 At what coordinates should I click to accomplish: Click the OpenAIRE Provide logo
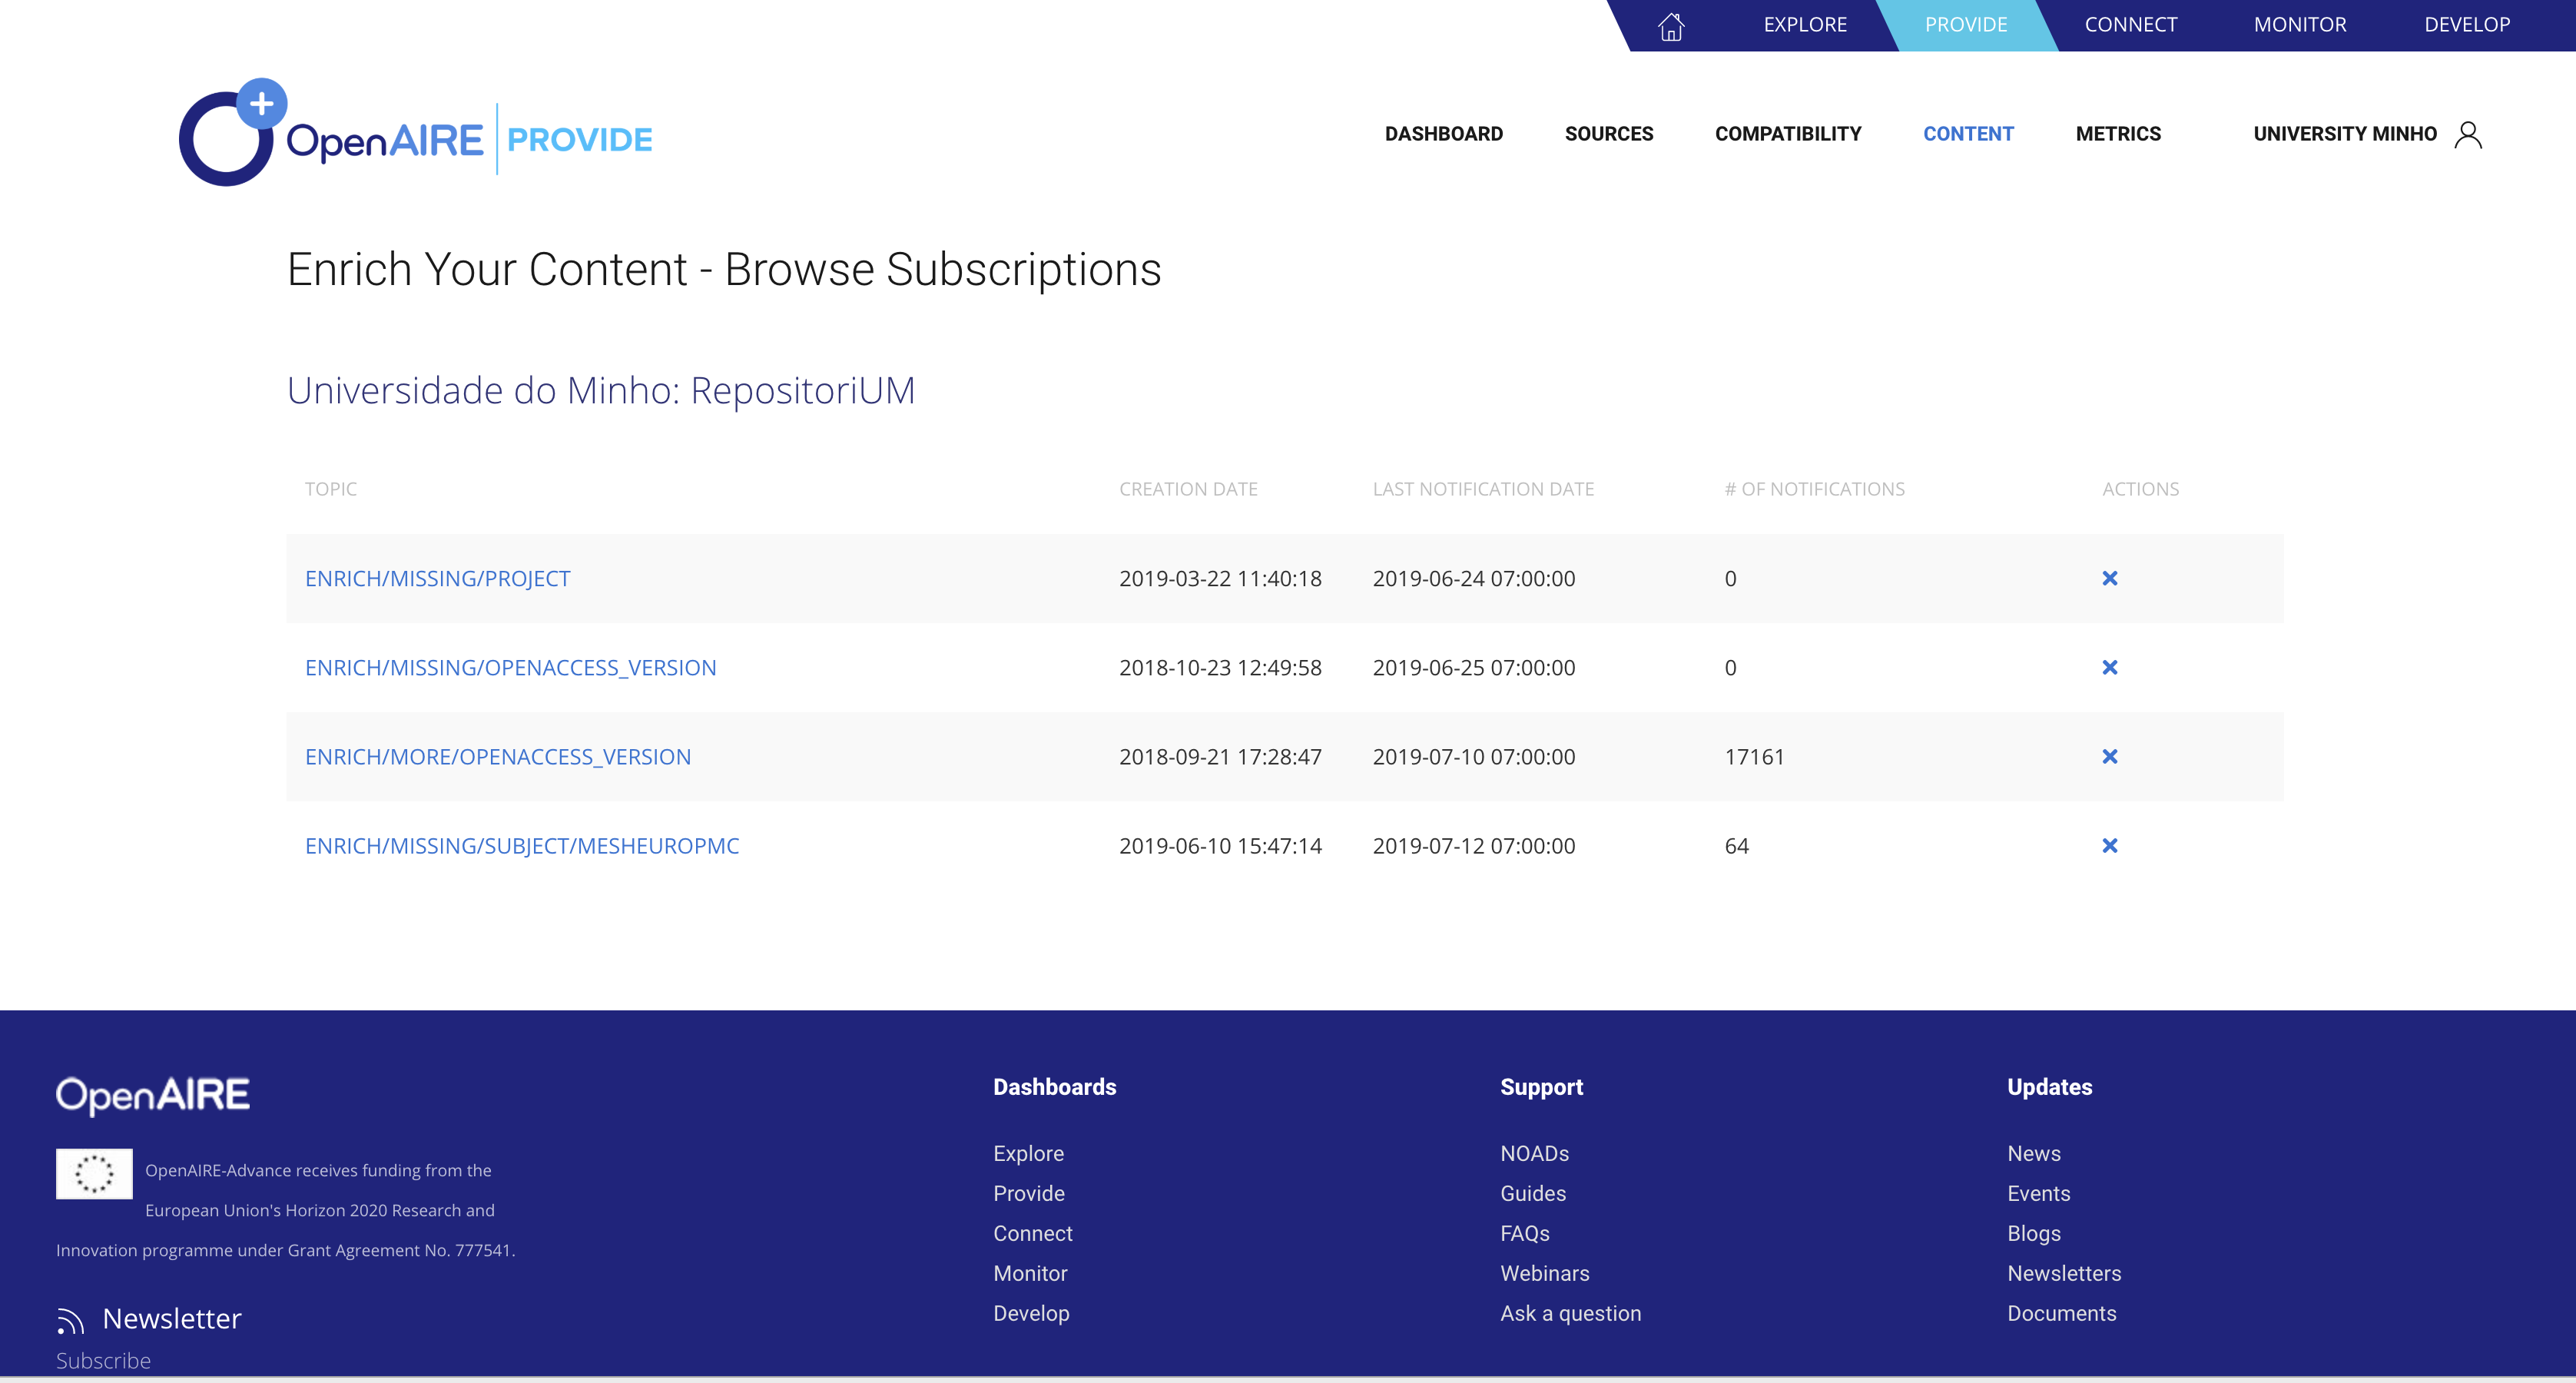[415, 133]
